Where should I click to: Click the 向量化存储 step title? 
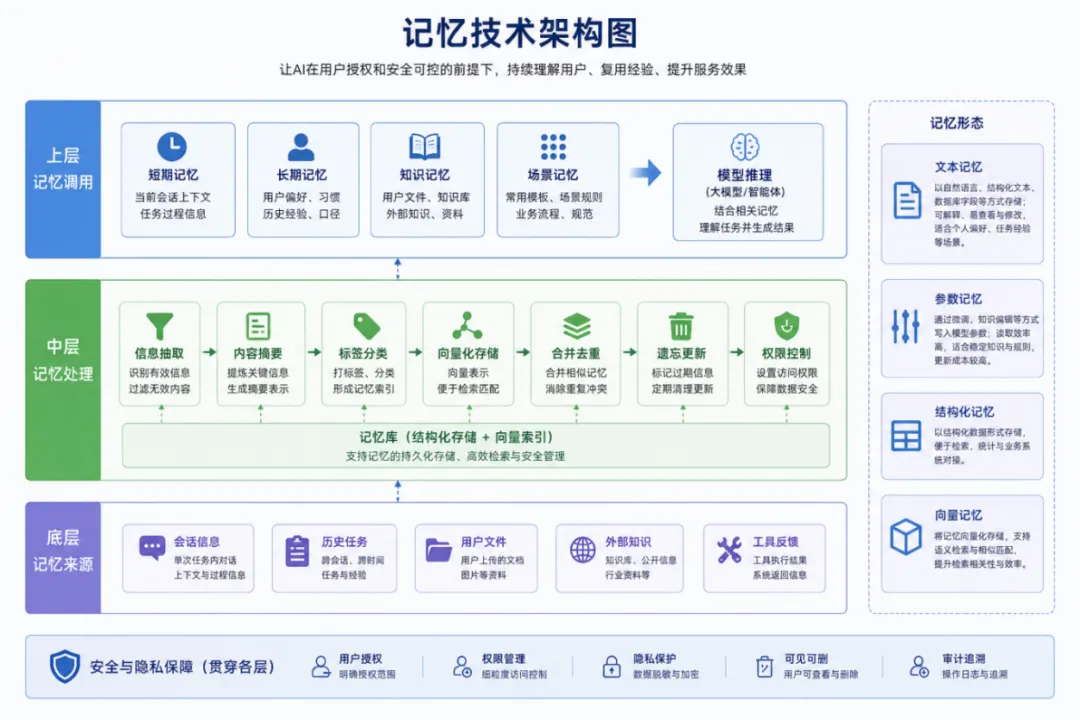point(468,353)
